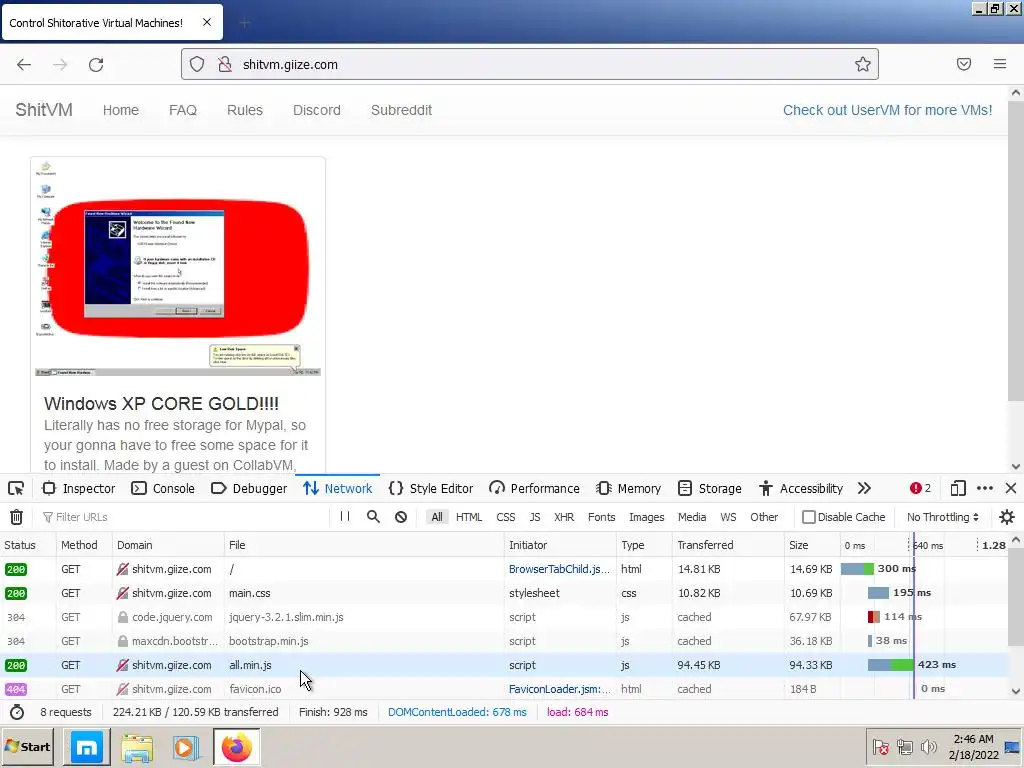Open the Windows Start button
Screen dimensions: 1024x768
click(28, 747)
